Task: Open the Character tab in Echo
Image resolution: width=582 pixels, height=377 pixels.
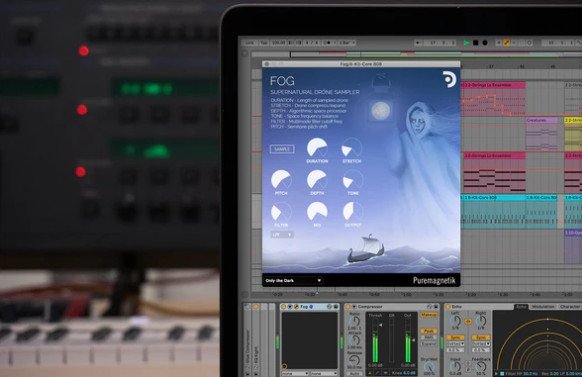Action: coord(569,307)
